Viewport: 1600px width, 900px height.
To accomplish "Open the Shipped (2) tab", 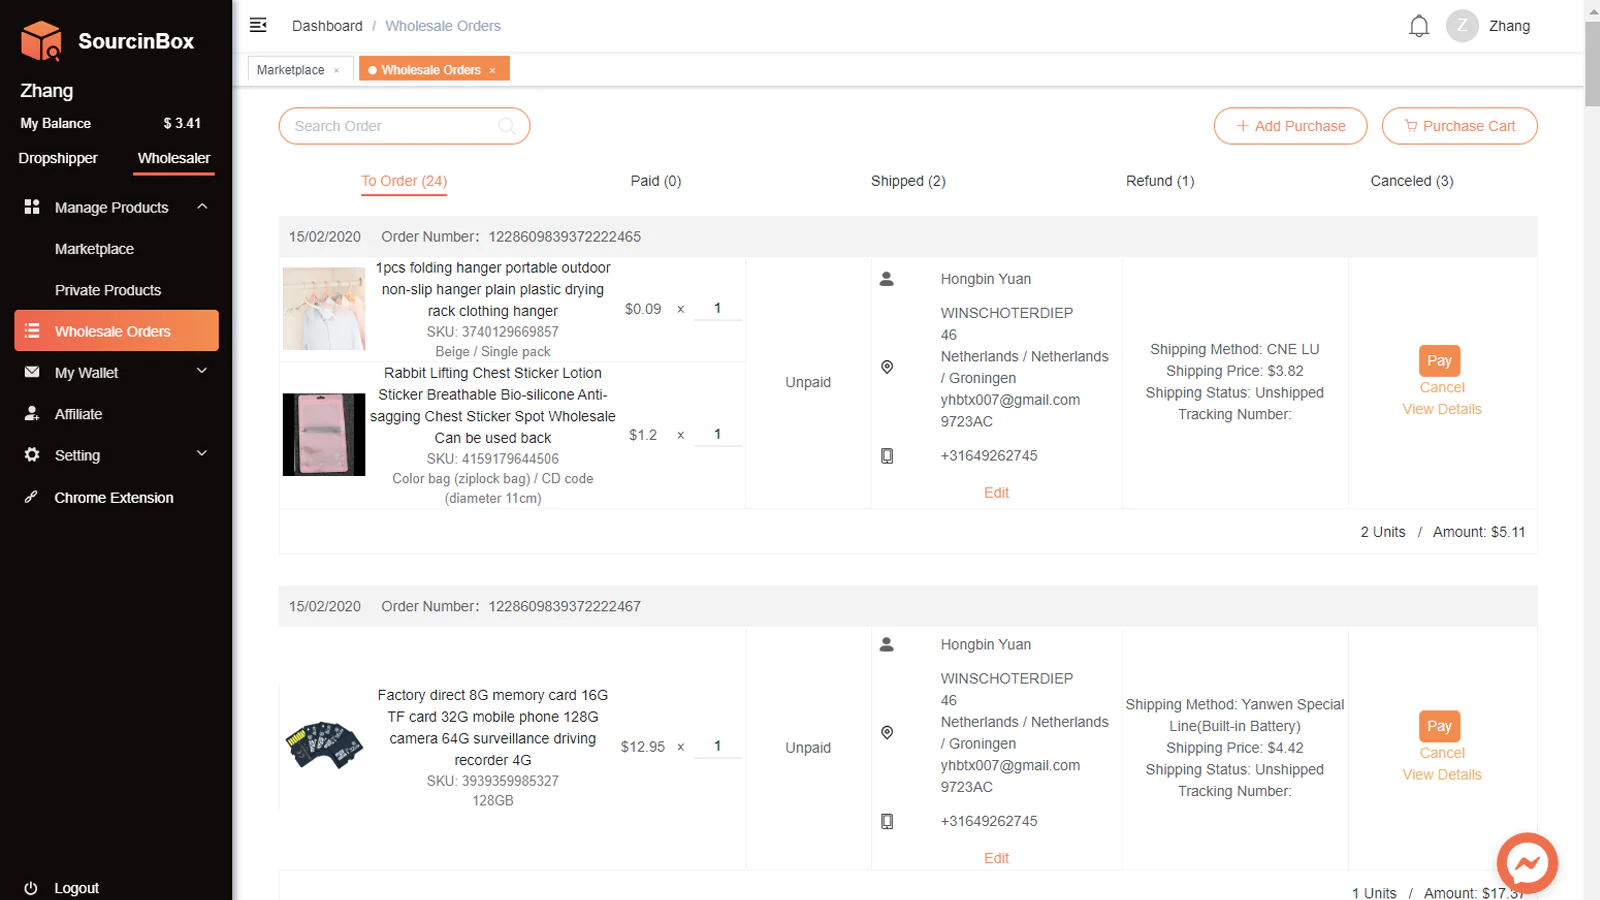I will (908, 181).
